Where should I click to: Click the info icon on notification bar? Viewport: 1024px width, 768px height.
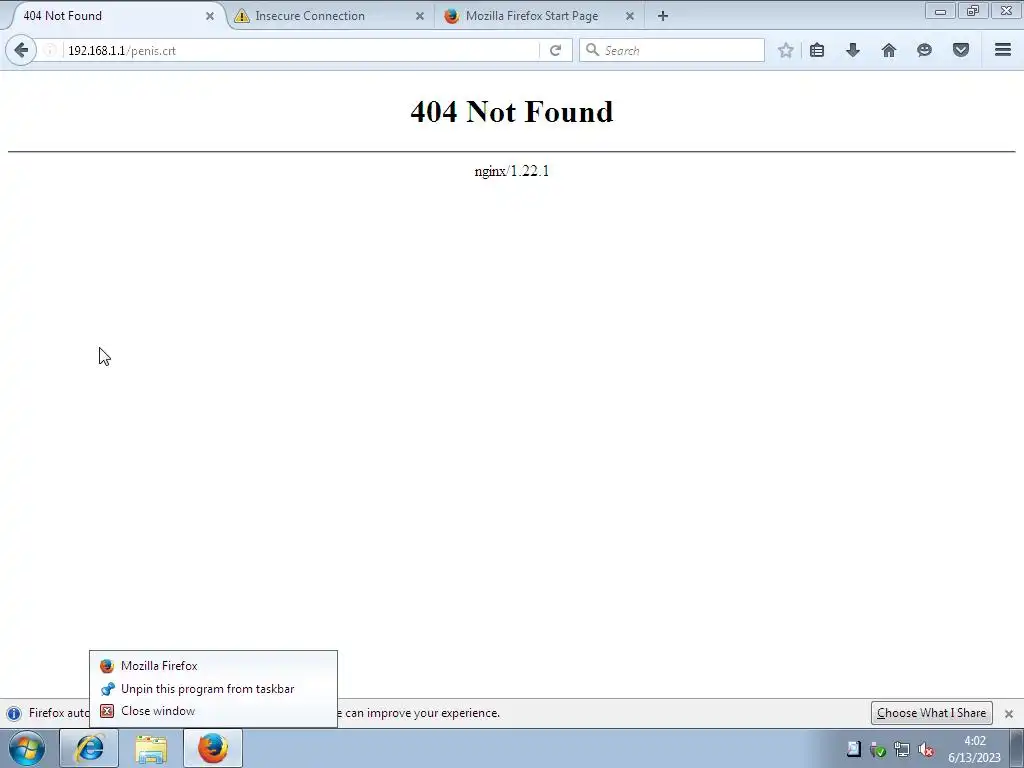14,713
